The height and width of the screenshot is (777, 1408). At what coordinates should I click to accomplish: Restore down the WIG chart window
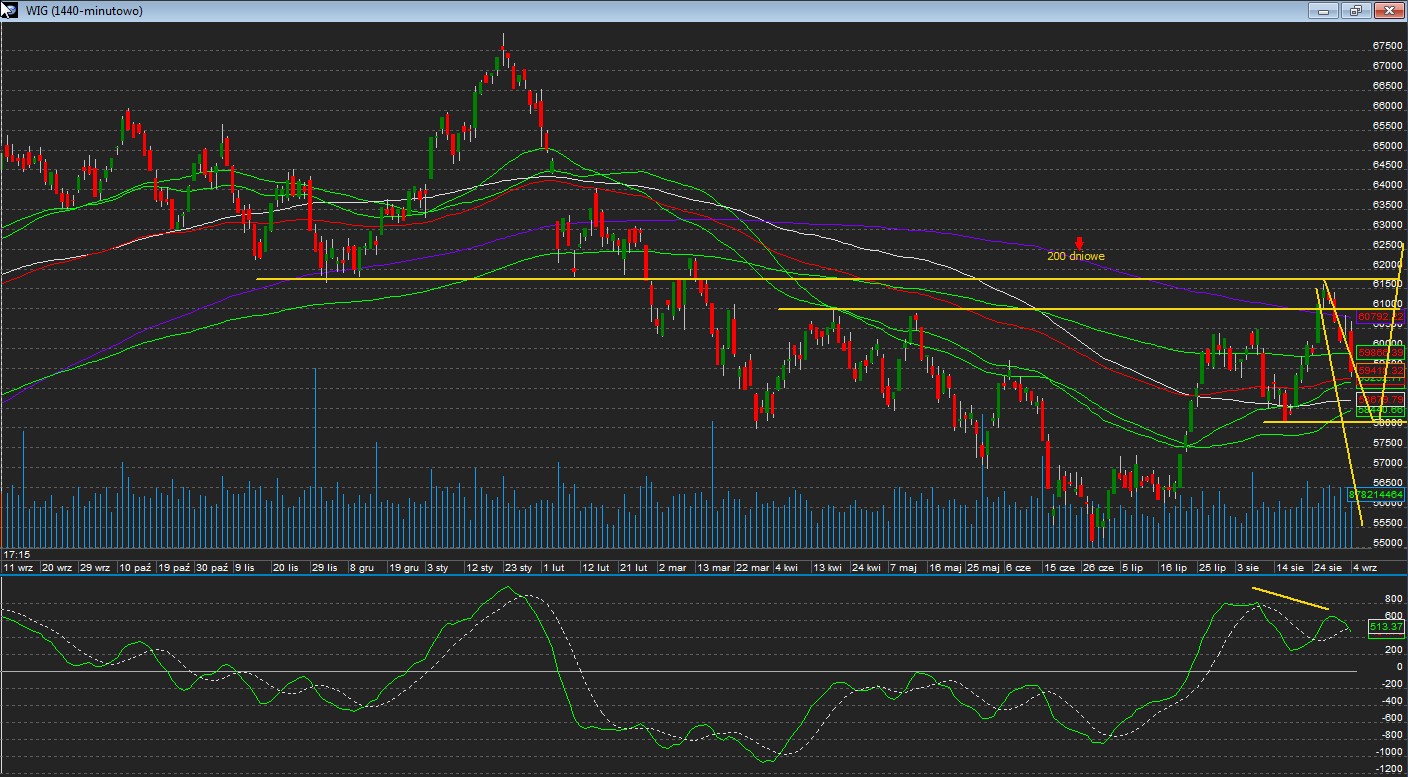coord(1356,10)
